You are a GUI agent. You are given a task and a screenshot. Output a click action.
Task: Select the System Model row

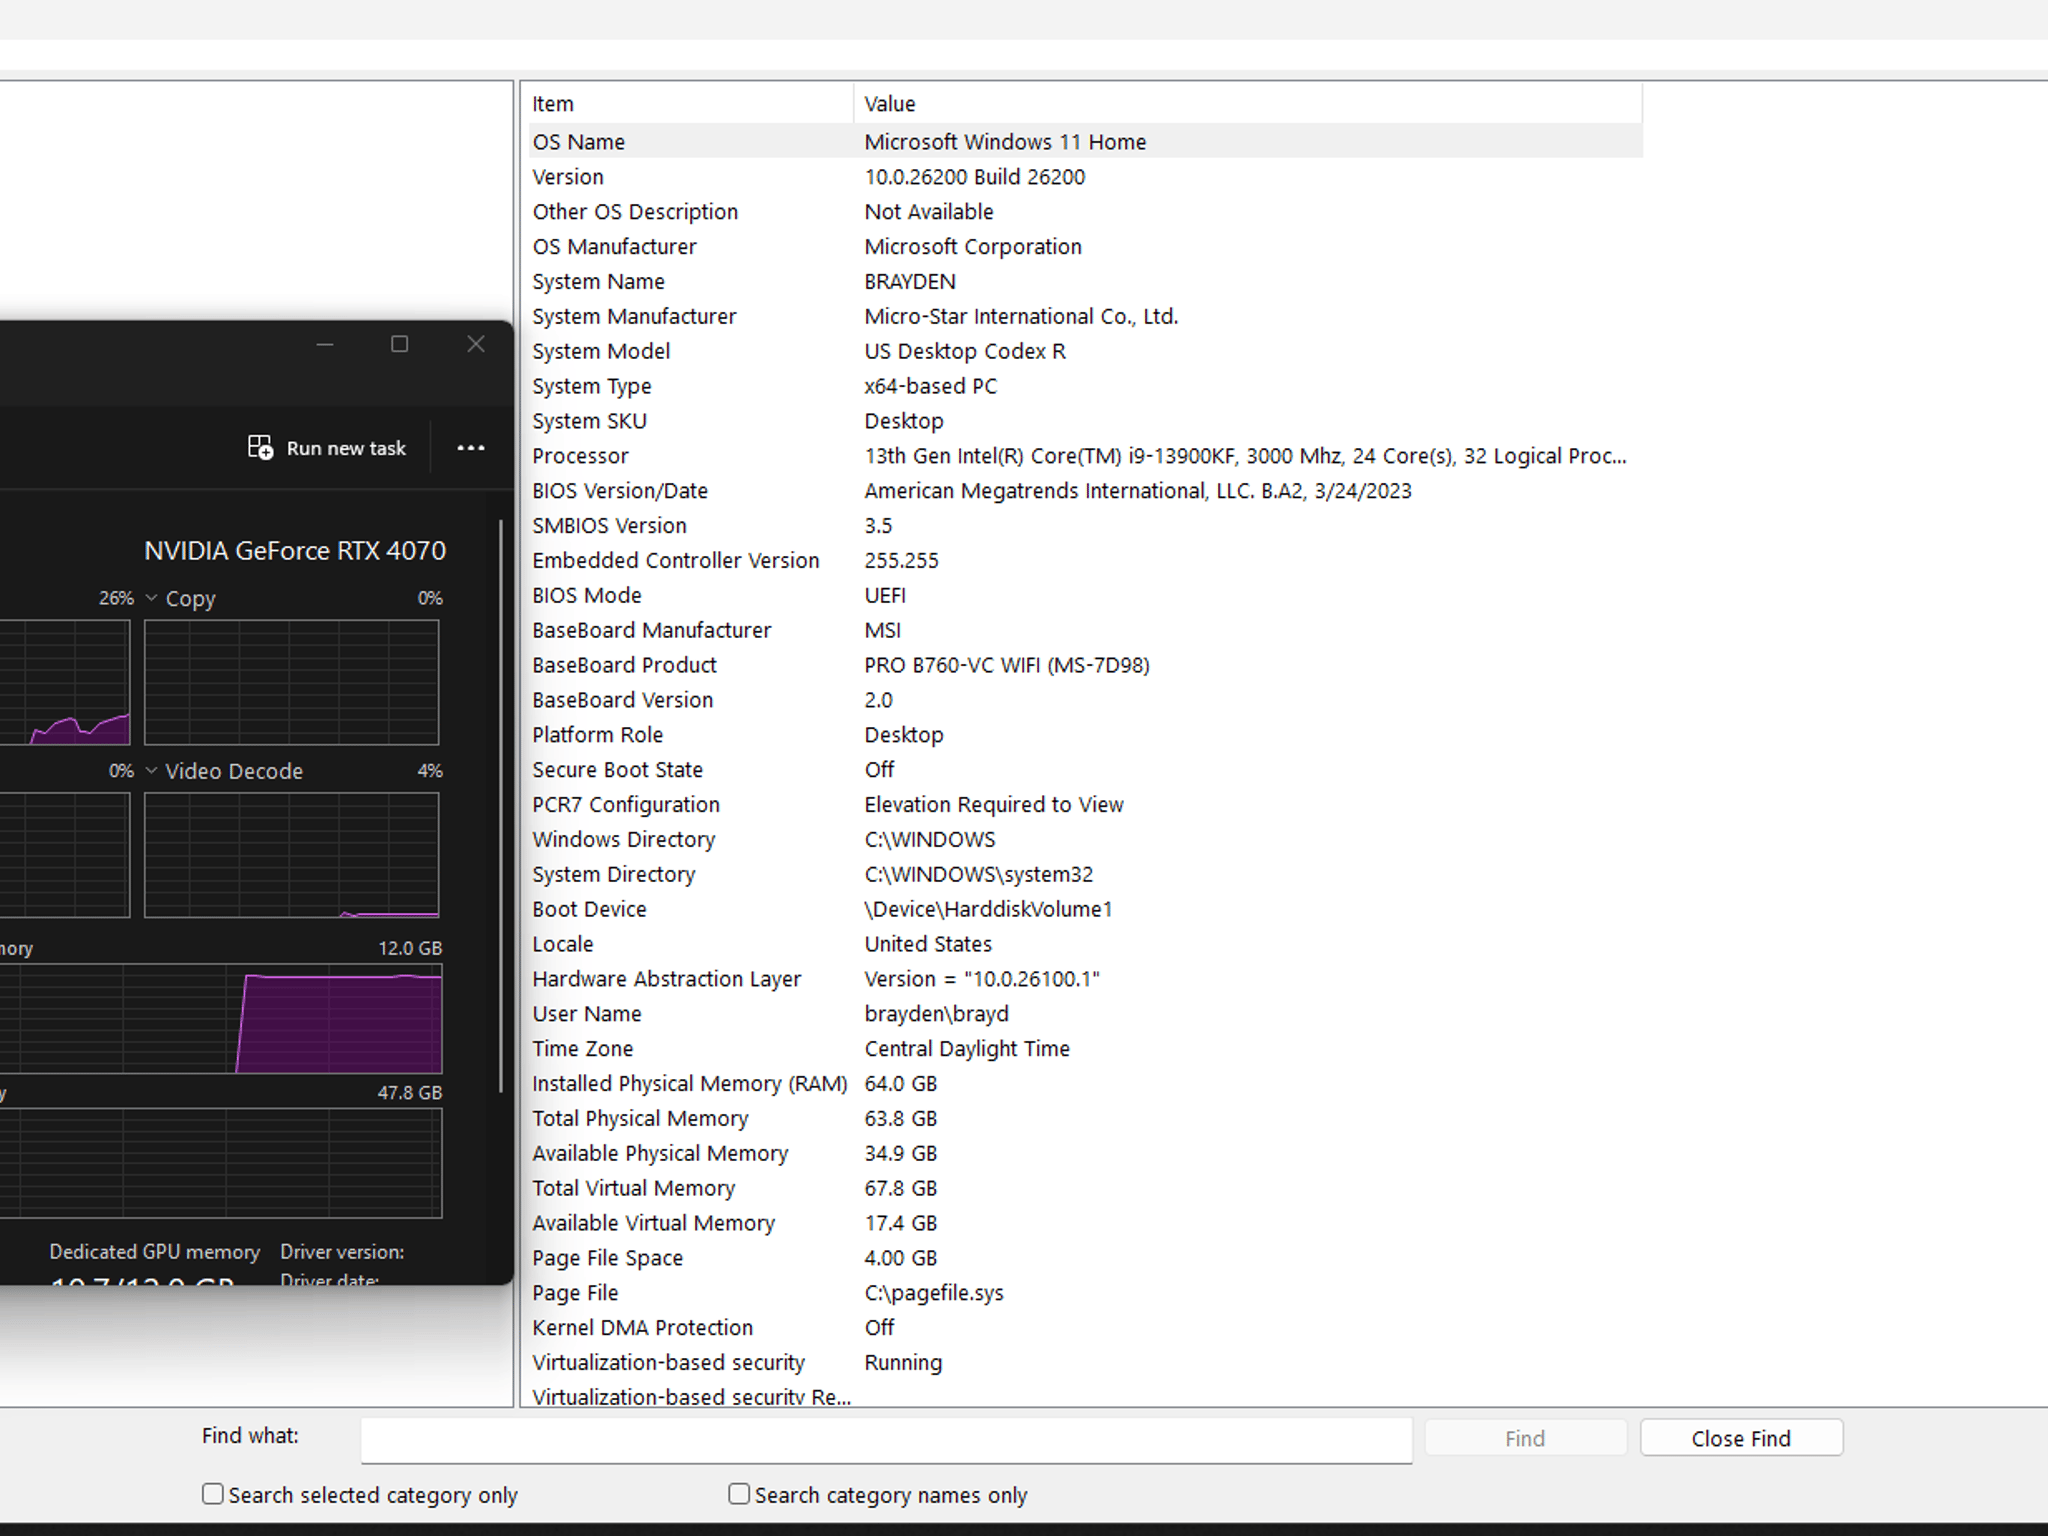tap(1085, 351)
